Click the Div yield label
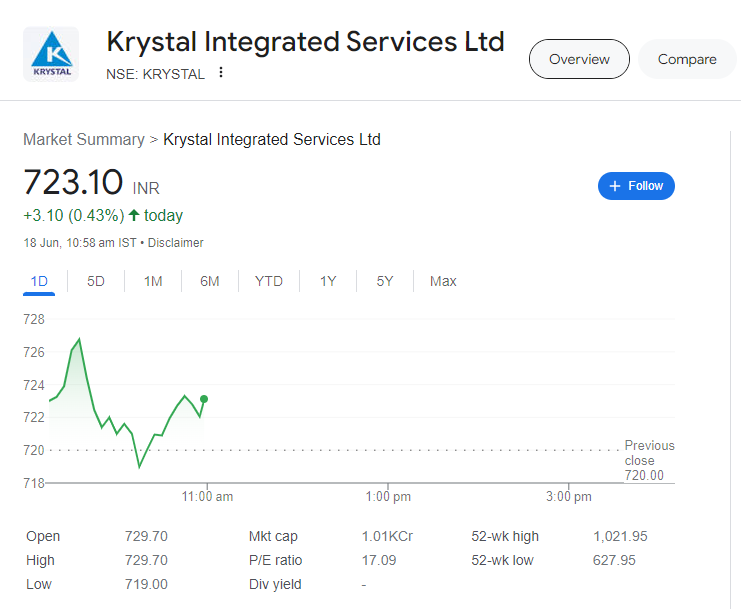Image resolution: width=741 pixels, height=609 pixels. pyautogui.click(x=275, y=584)
